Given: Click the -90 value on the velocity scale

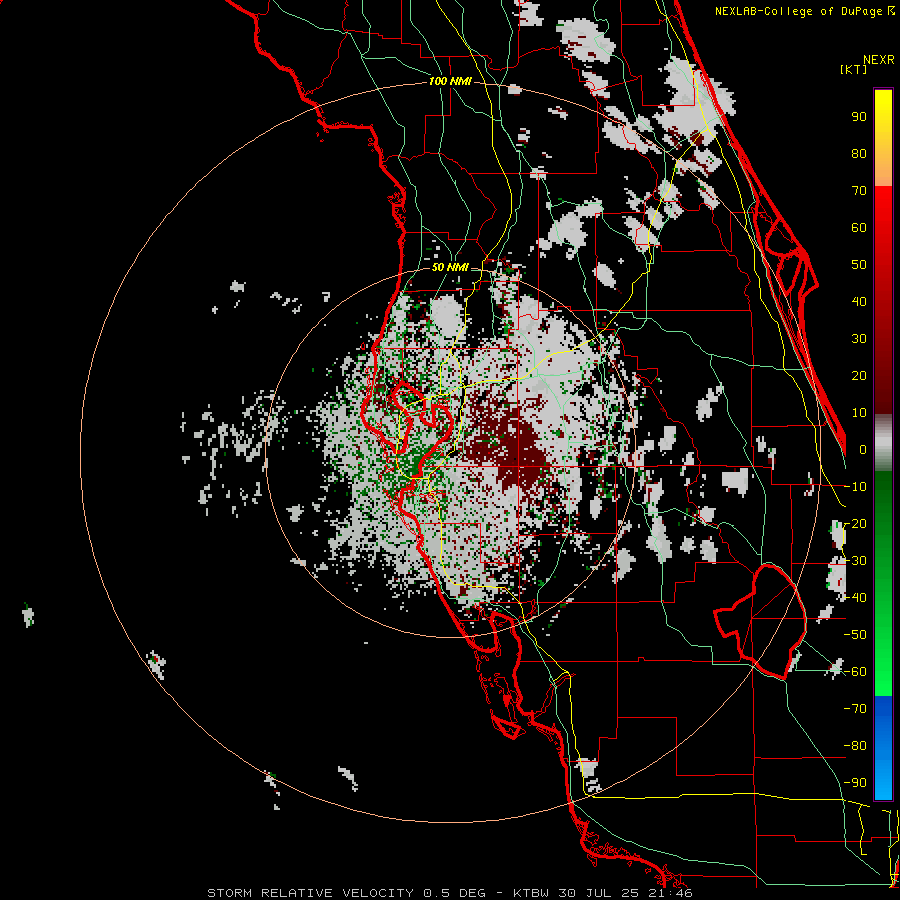Looking at the screenshot, I should pos(855,783).
